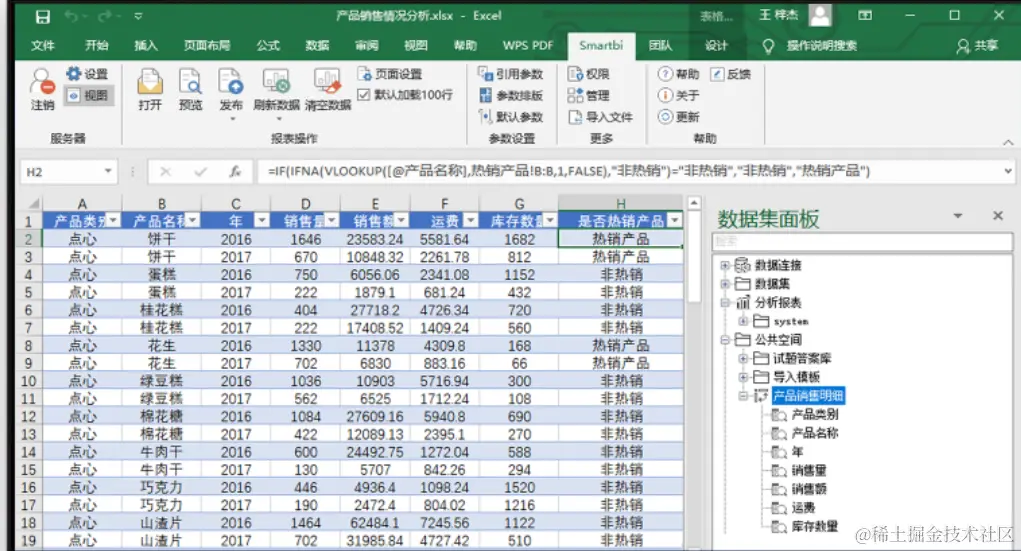Click the 反馈 feedback button
This screenshot has width=1021, height=551.
click(x=731, y=74)
